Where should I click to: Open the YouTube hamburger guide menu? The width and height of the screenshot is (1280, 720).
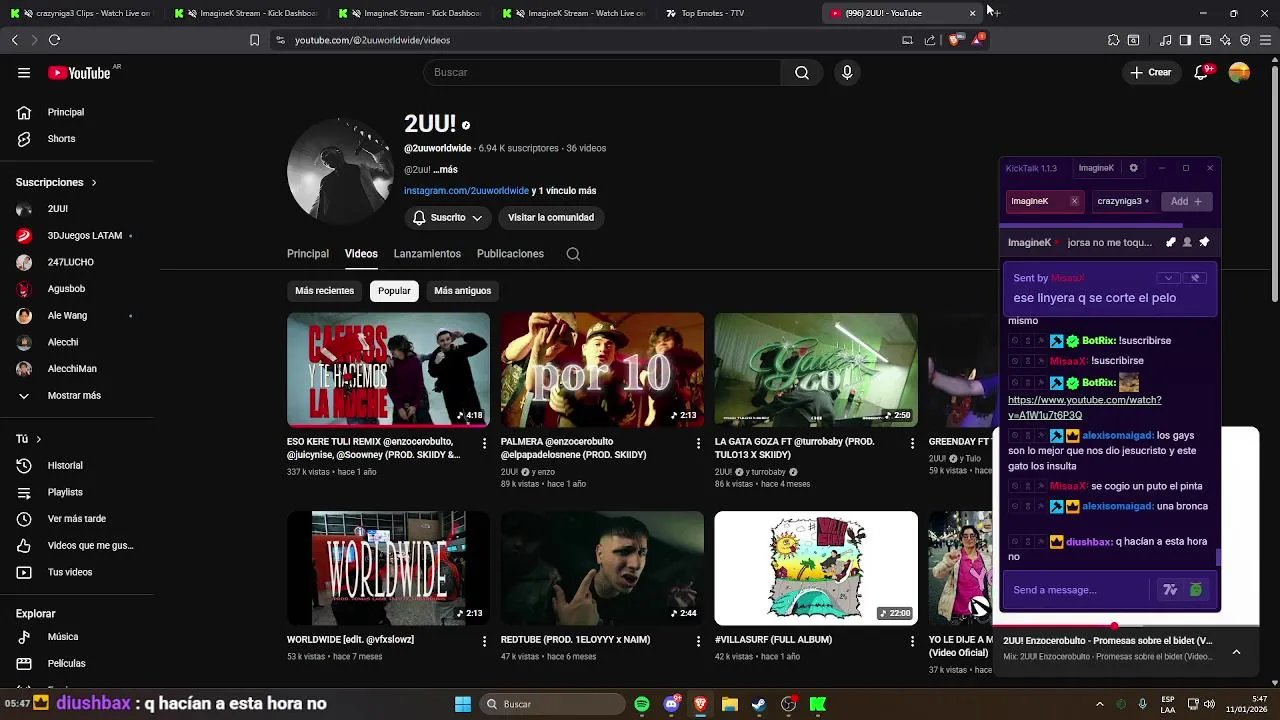[x=24, y=72]
